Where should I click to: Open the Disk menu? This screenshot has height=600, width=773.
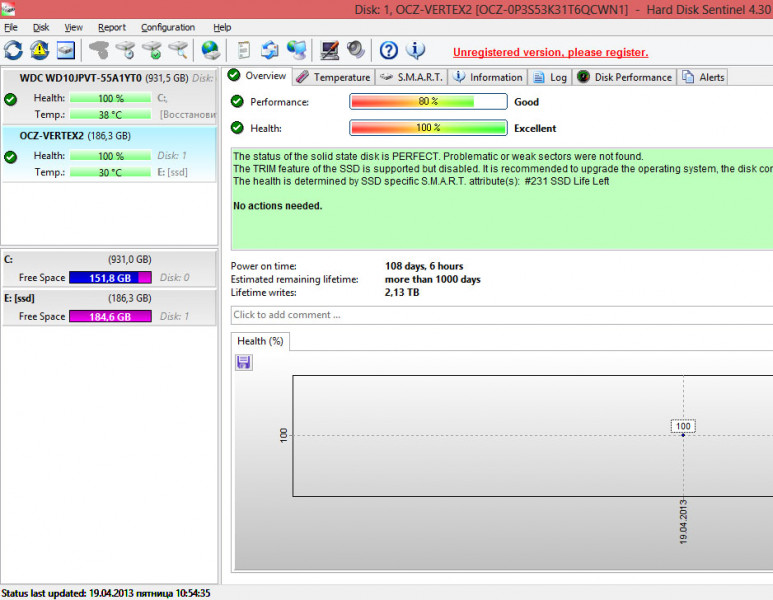pyautogui.click(x=41, y=28)
